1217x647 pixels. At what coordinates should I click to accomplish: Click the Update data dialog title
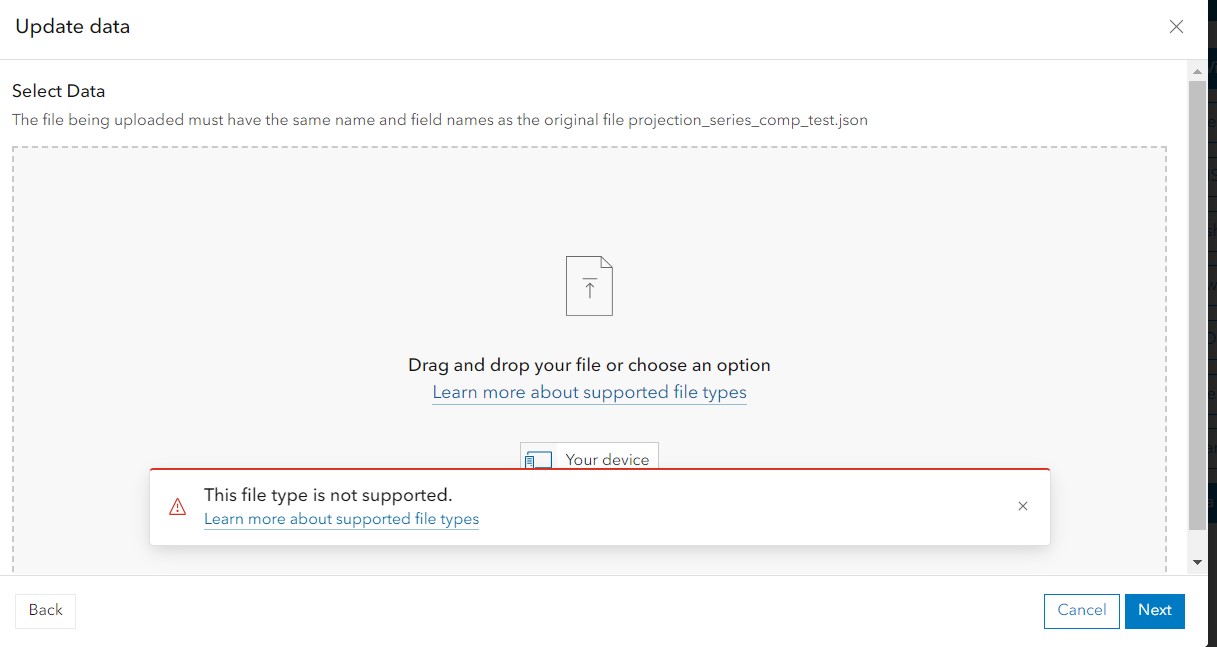pyautogui.click(x=73, y=27)
